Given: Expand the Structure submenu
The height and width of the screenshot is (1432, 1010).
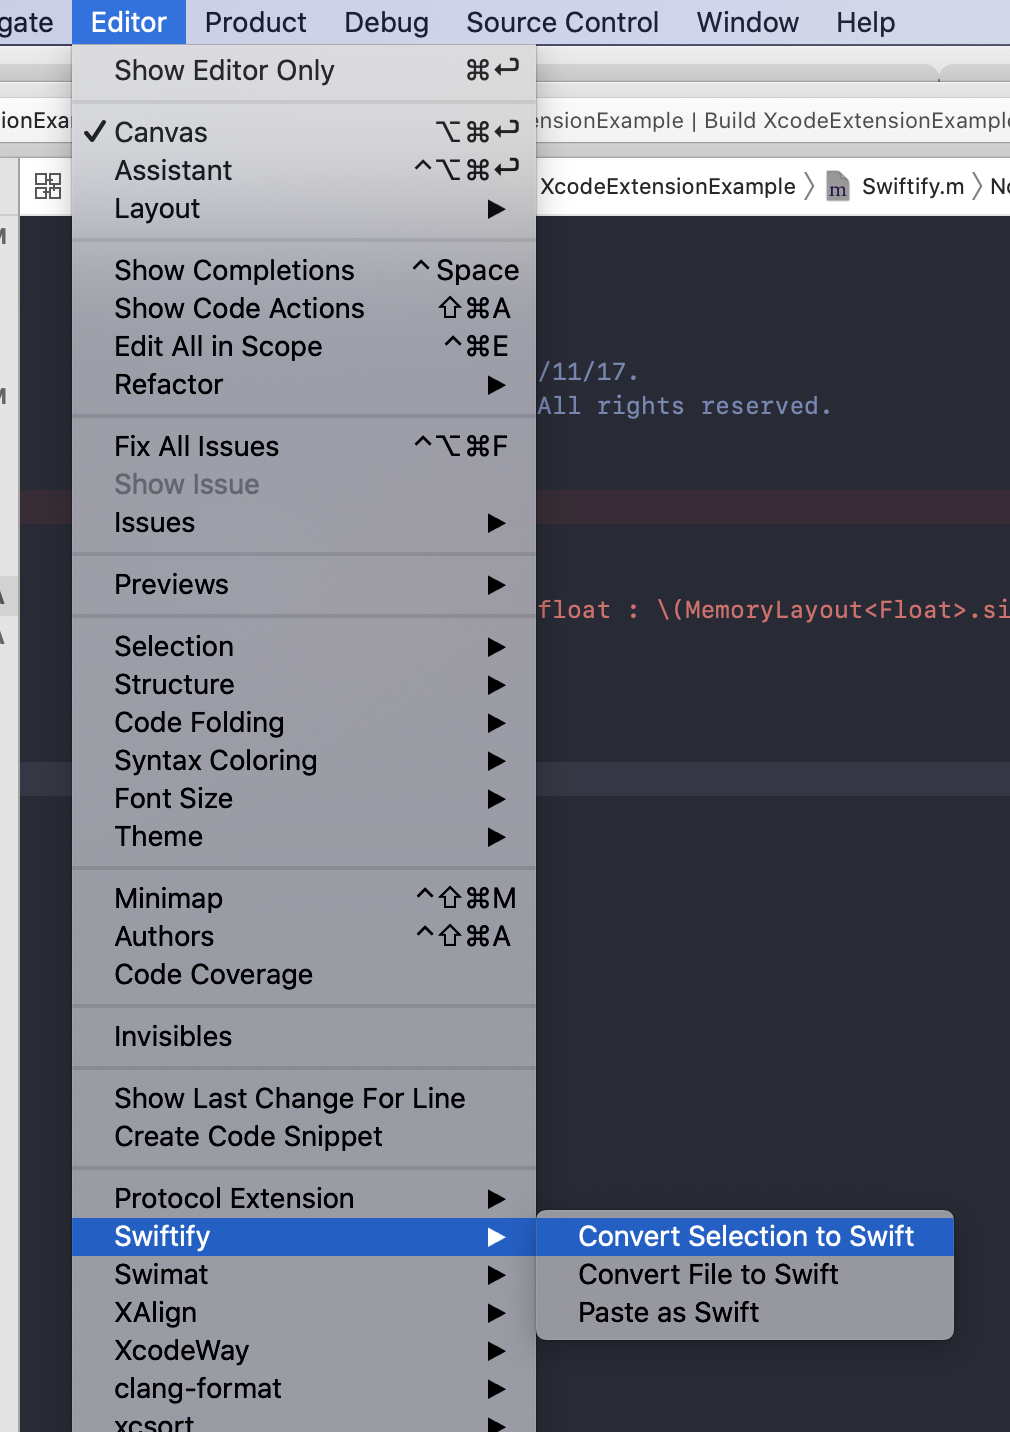Looking at the screenshot, I should point(304,684).
